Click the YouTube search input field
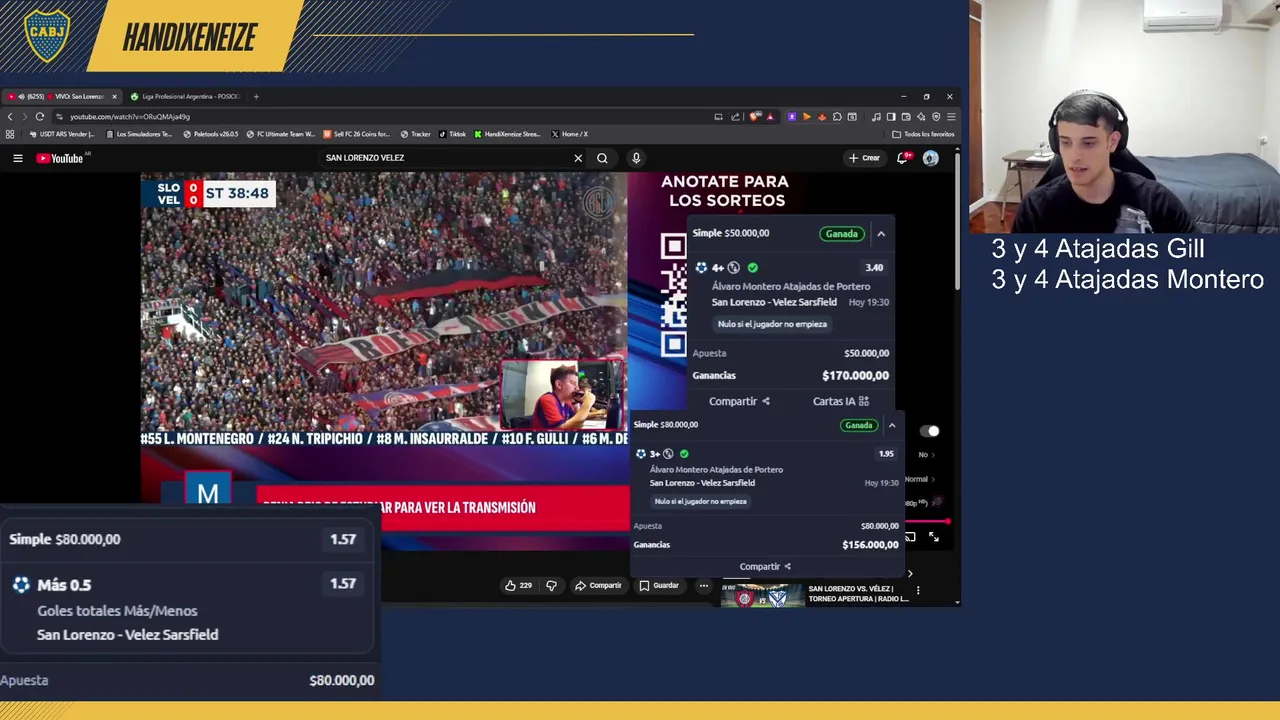The height and width of the screenshot is (720, 1280). [x=445, y=158]
